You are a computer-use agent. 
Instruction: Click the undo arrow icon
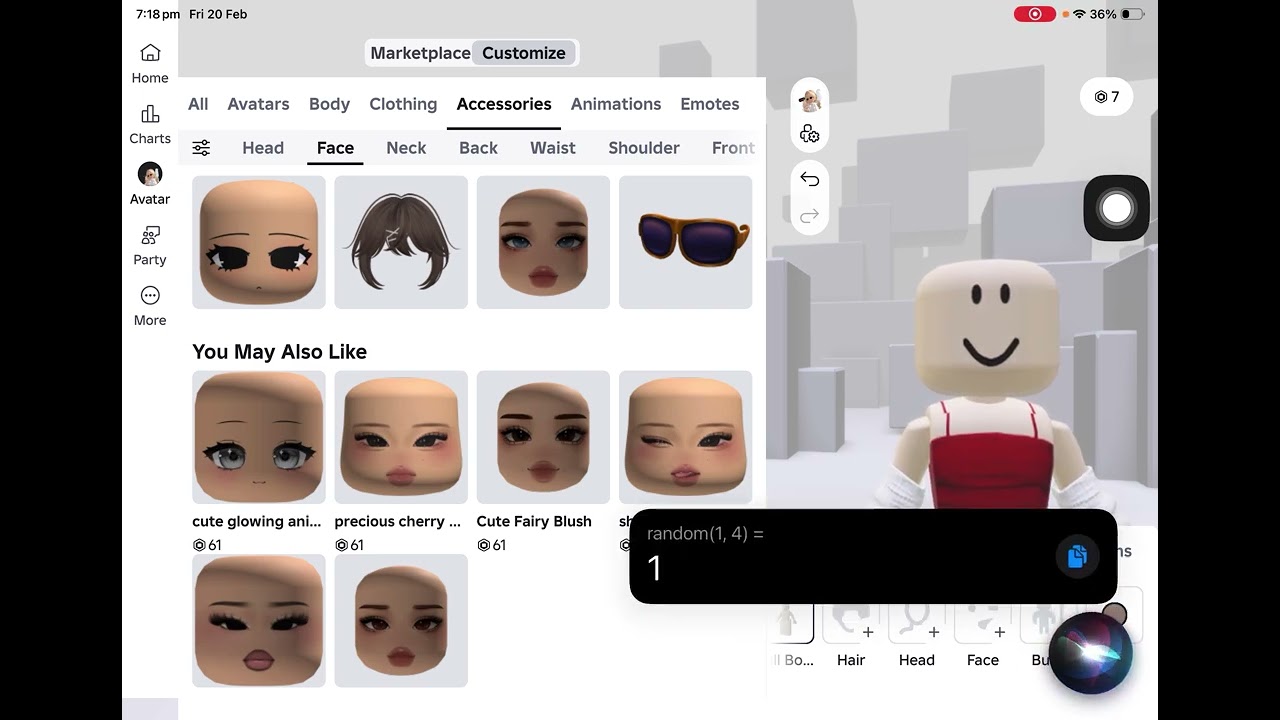[x=810, y=180]
